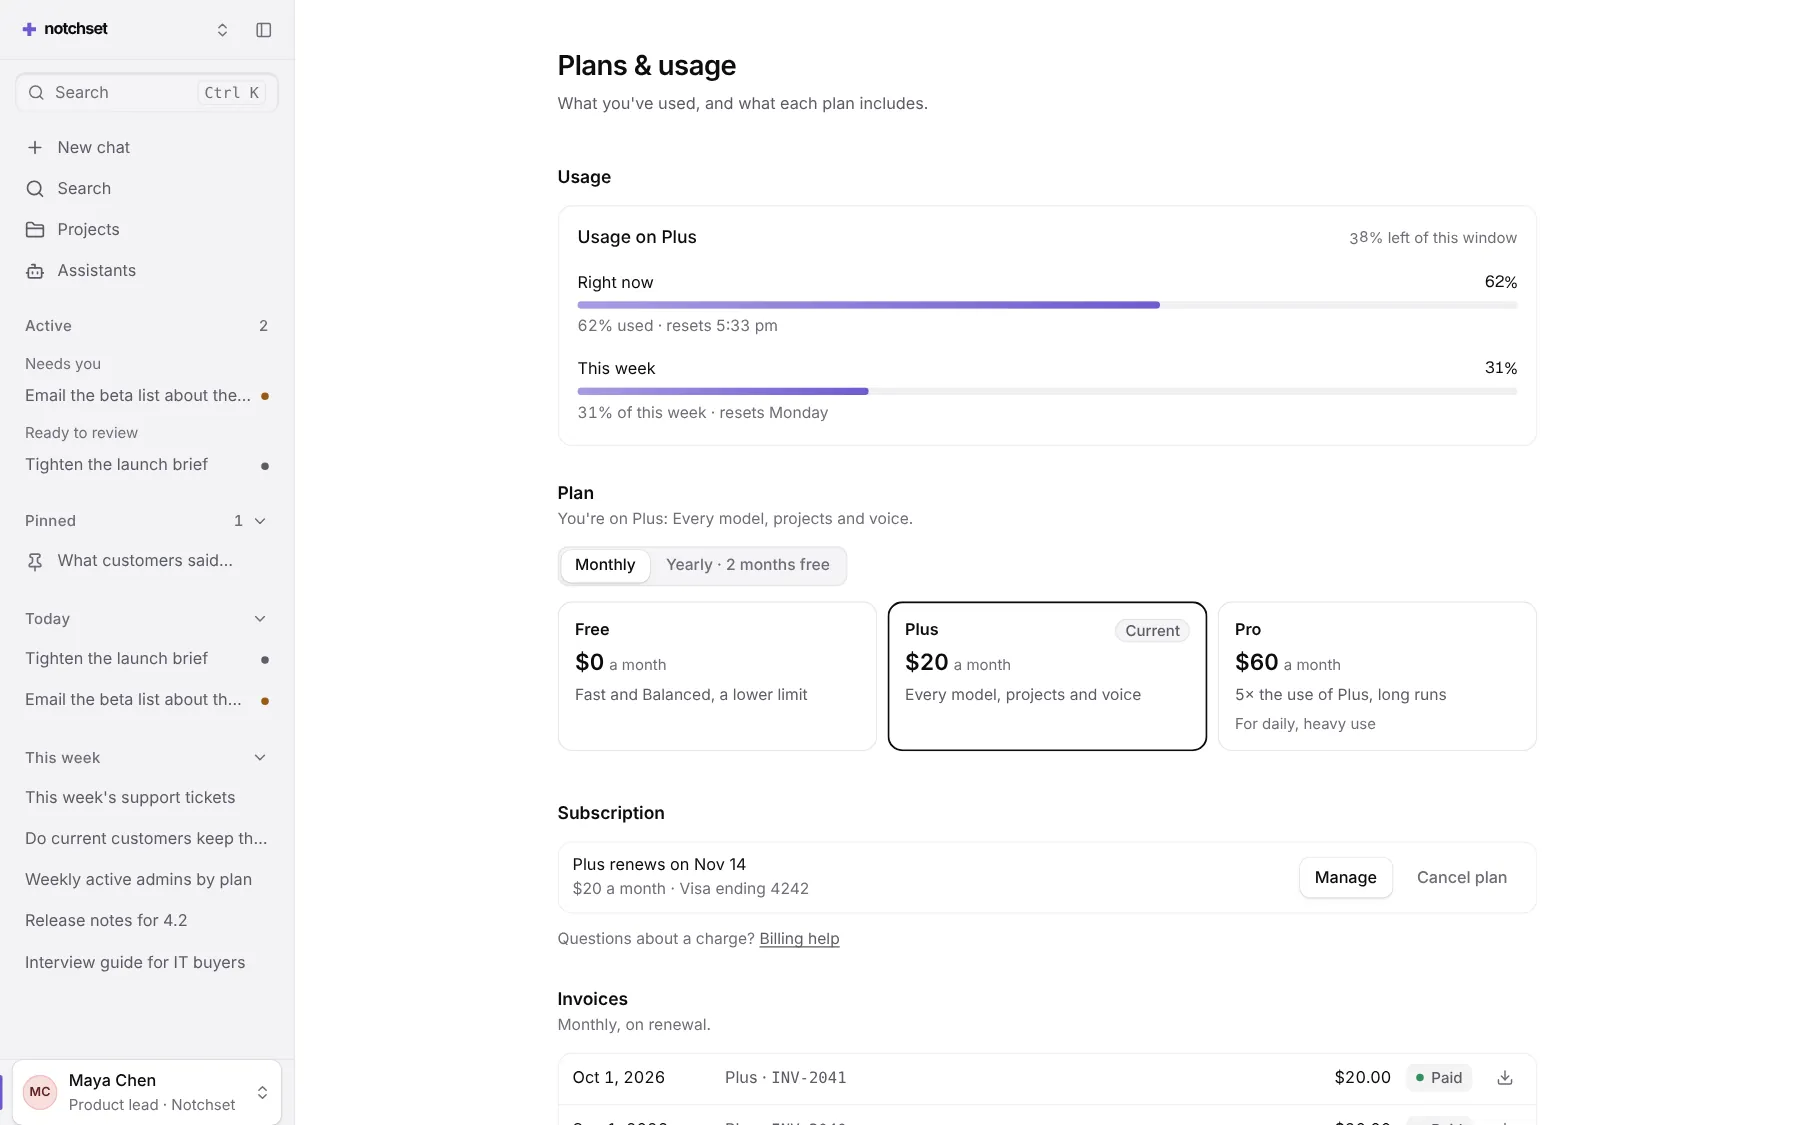Click the Active section header
The image size is (1800, 1125).
point(48,326)
